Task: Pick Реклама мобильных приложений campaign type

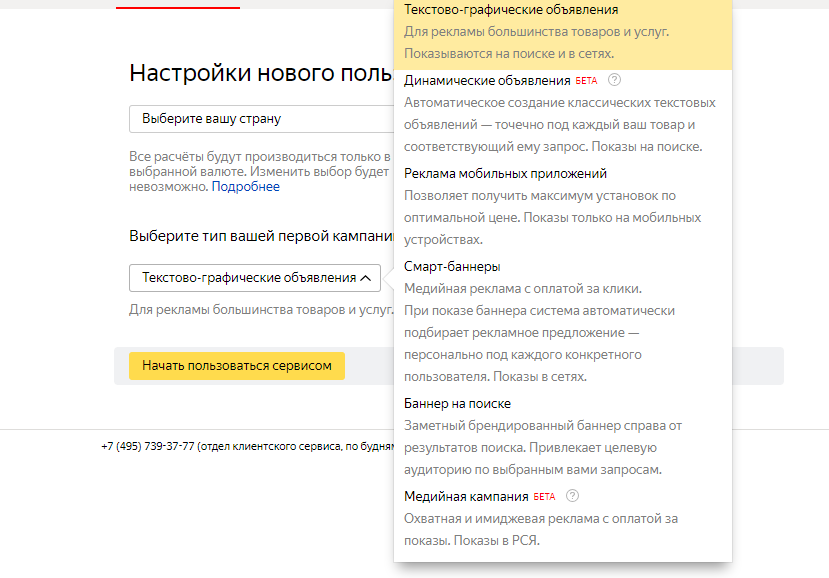Action: (505, 173)
